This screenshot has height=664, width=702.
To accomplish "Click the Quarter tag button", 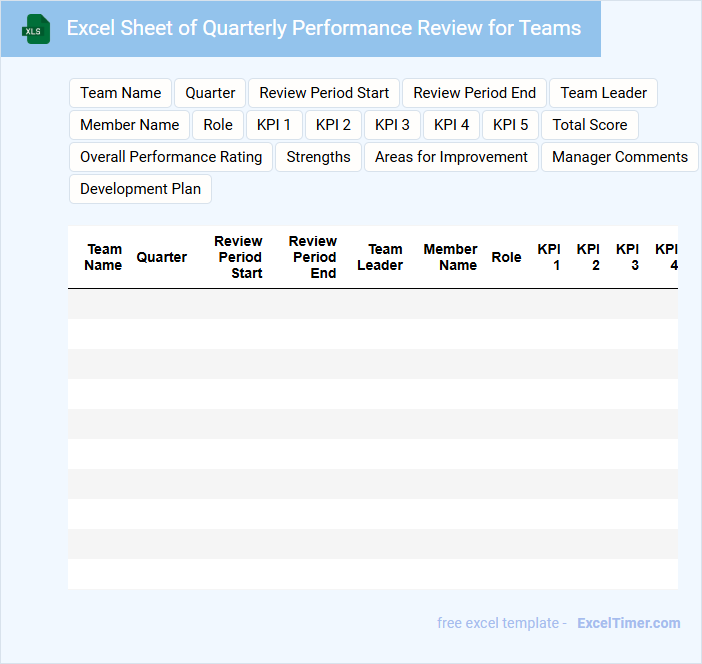I will [x=210, y=93].
